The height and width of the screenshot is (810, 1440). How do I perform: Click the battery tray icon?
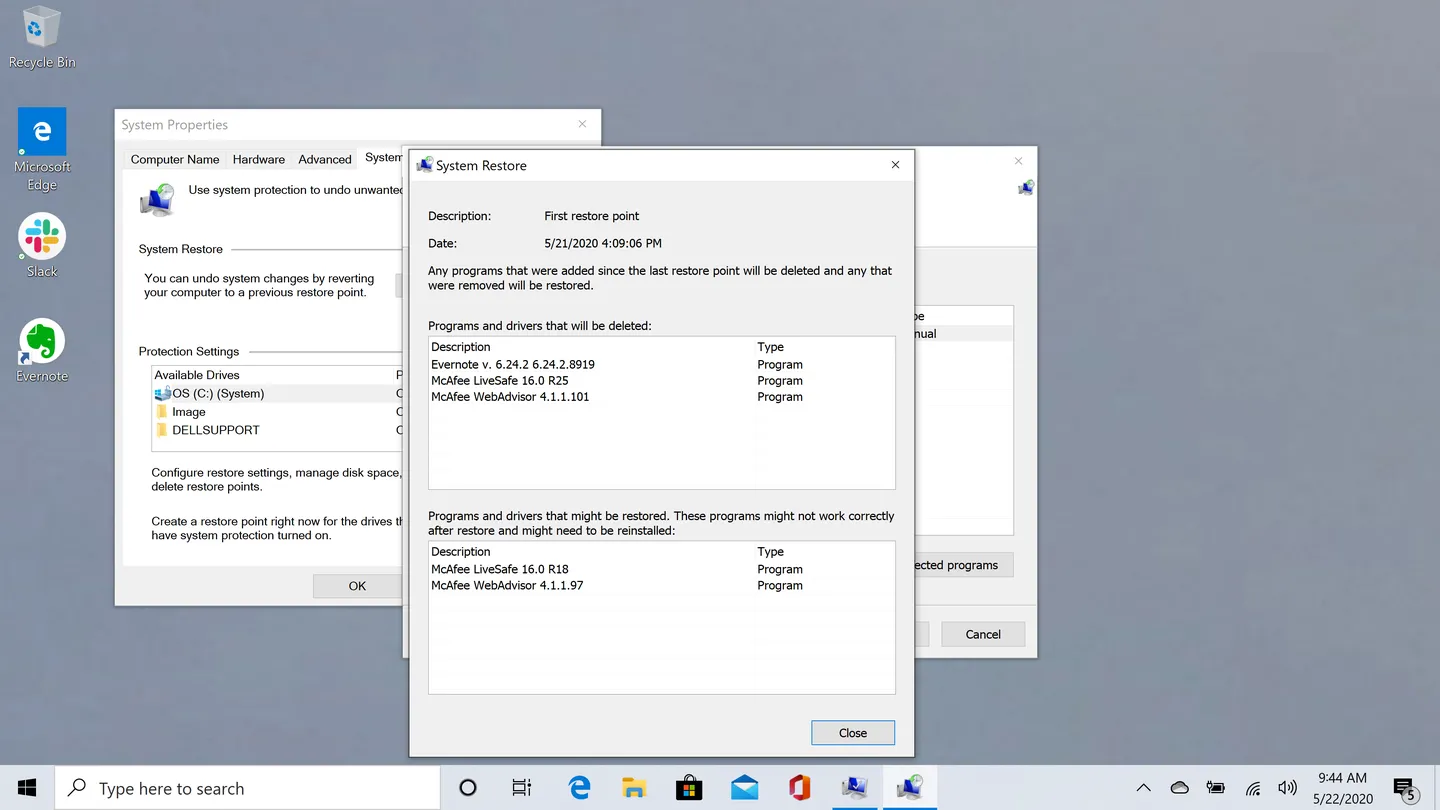click(x=1216, y=788)
